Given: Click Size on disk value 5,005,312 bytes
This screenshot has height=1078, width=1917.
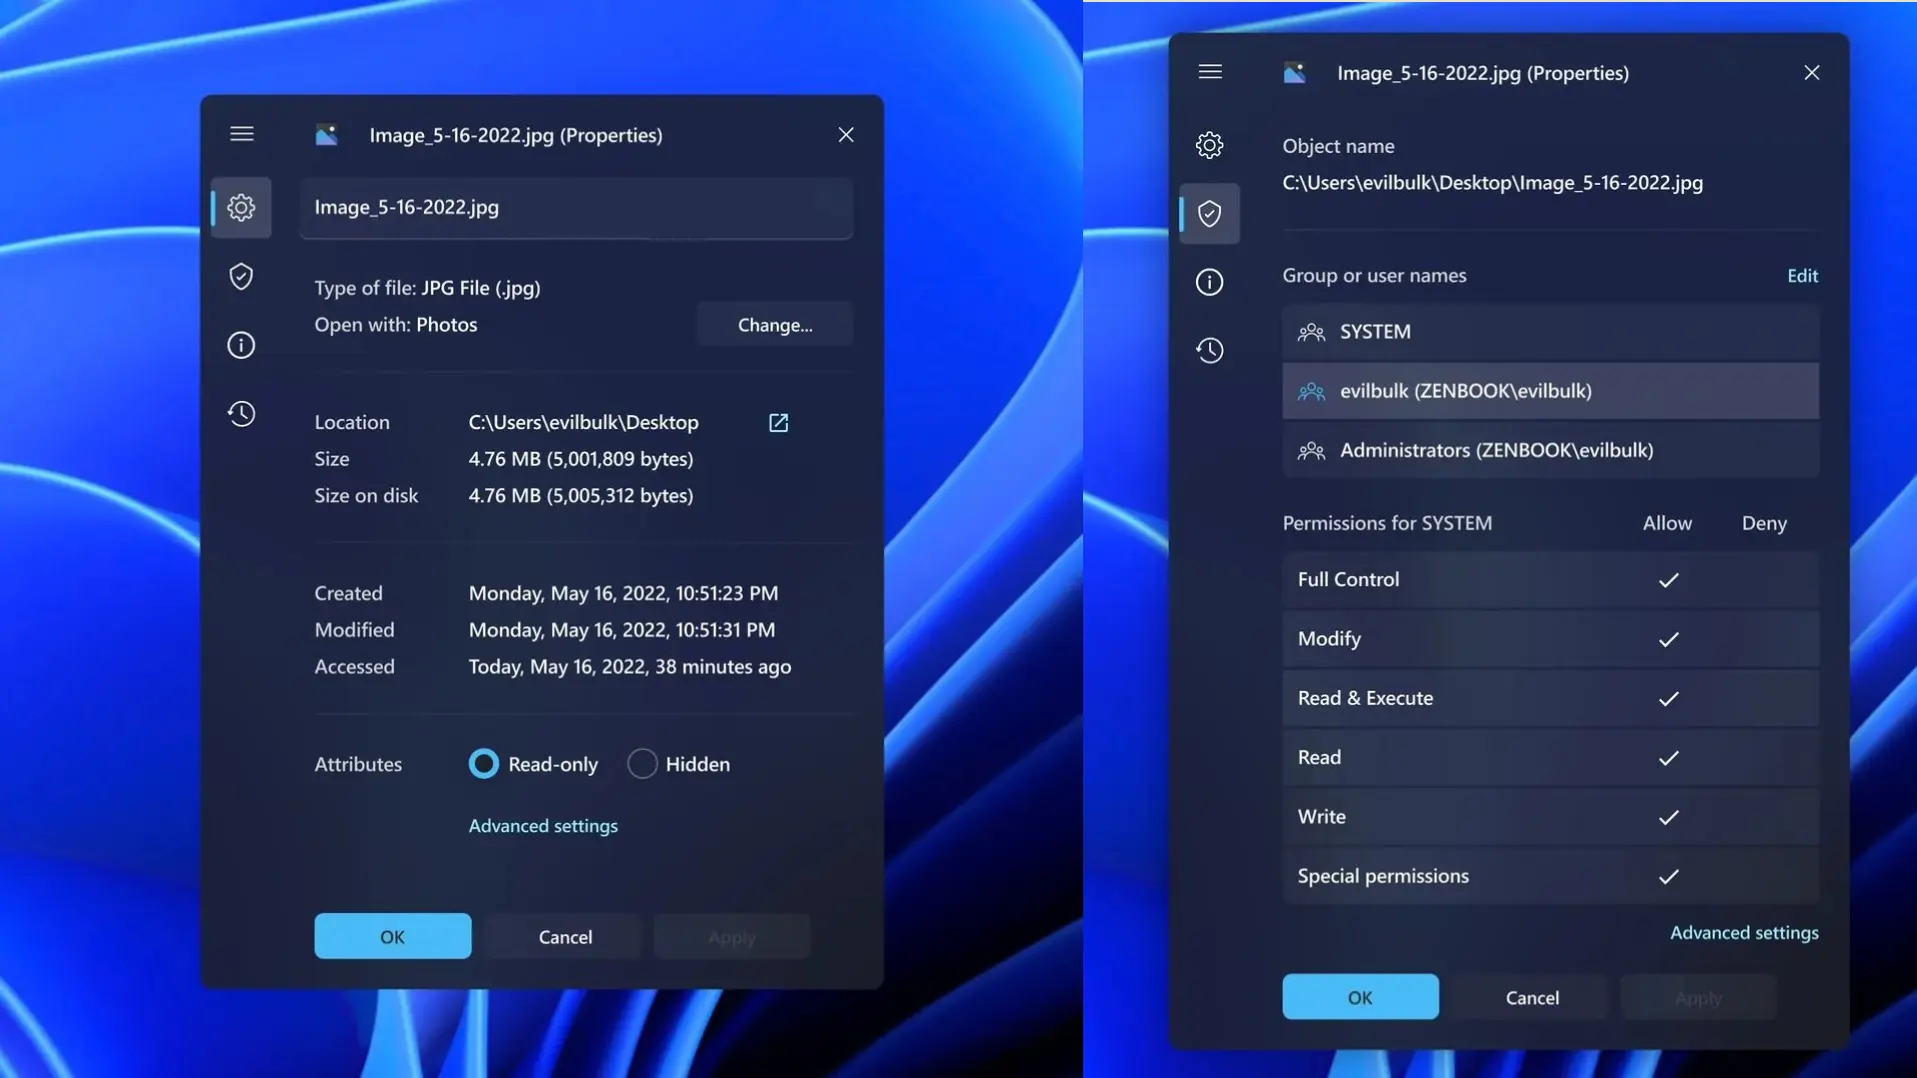Looking at the screenshot, I should [580, 495].
